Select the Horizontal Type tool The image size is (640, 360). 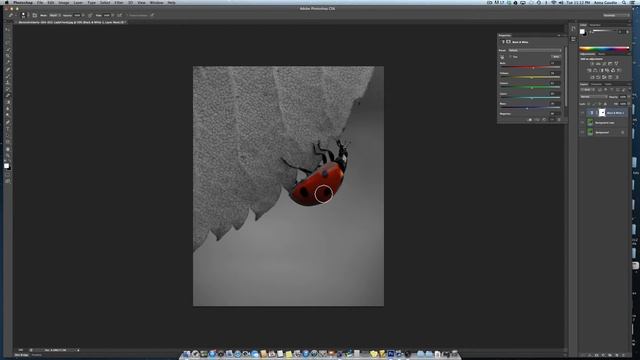[x=8, y=129]
